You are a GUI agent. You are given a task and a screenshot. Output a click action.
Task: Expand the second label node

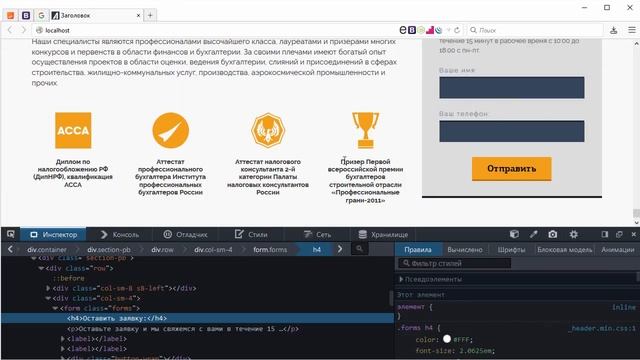(x=62, y=349)
